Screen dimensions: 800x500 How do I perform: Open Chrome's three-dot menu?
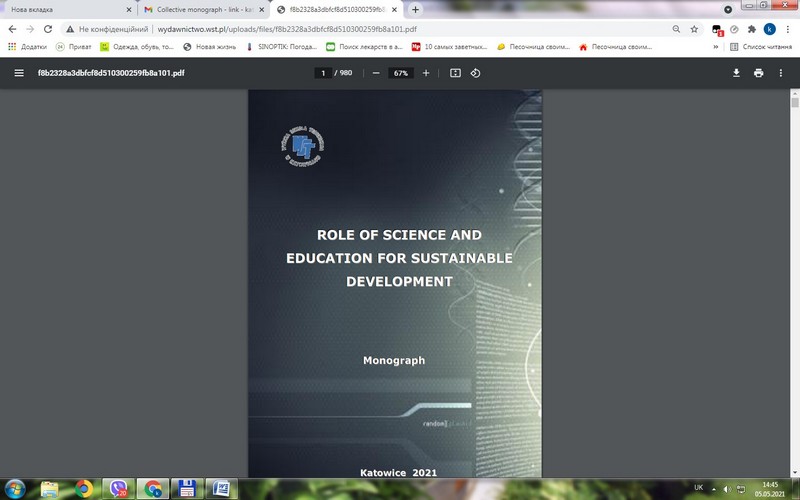point(787,29)
